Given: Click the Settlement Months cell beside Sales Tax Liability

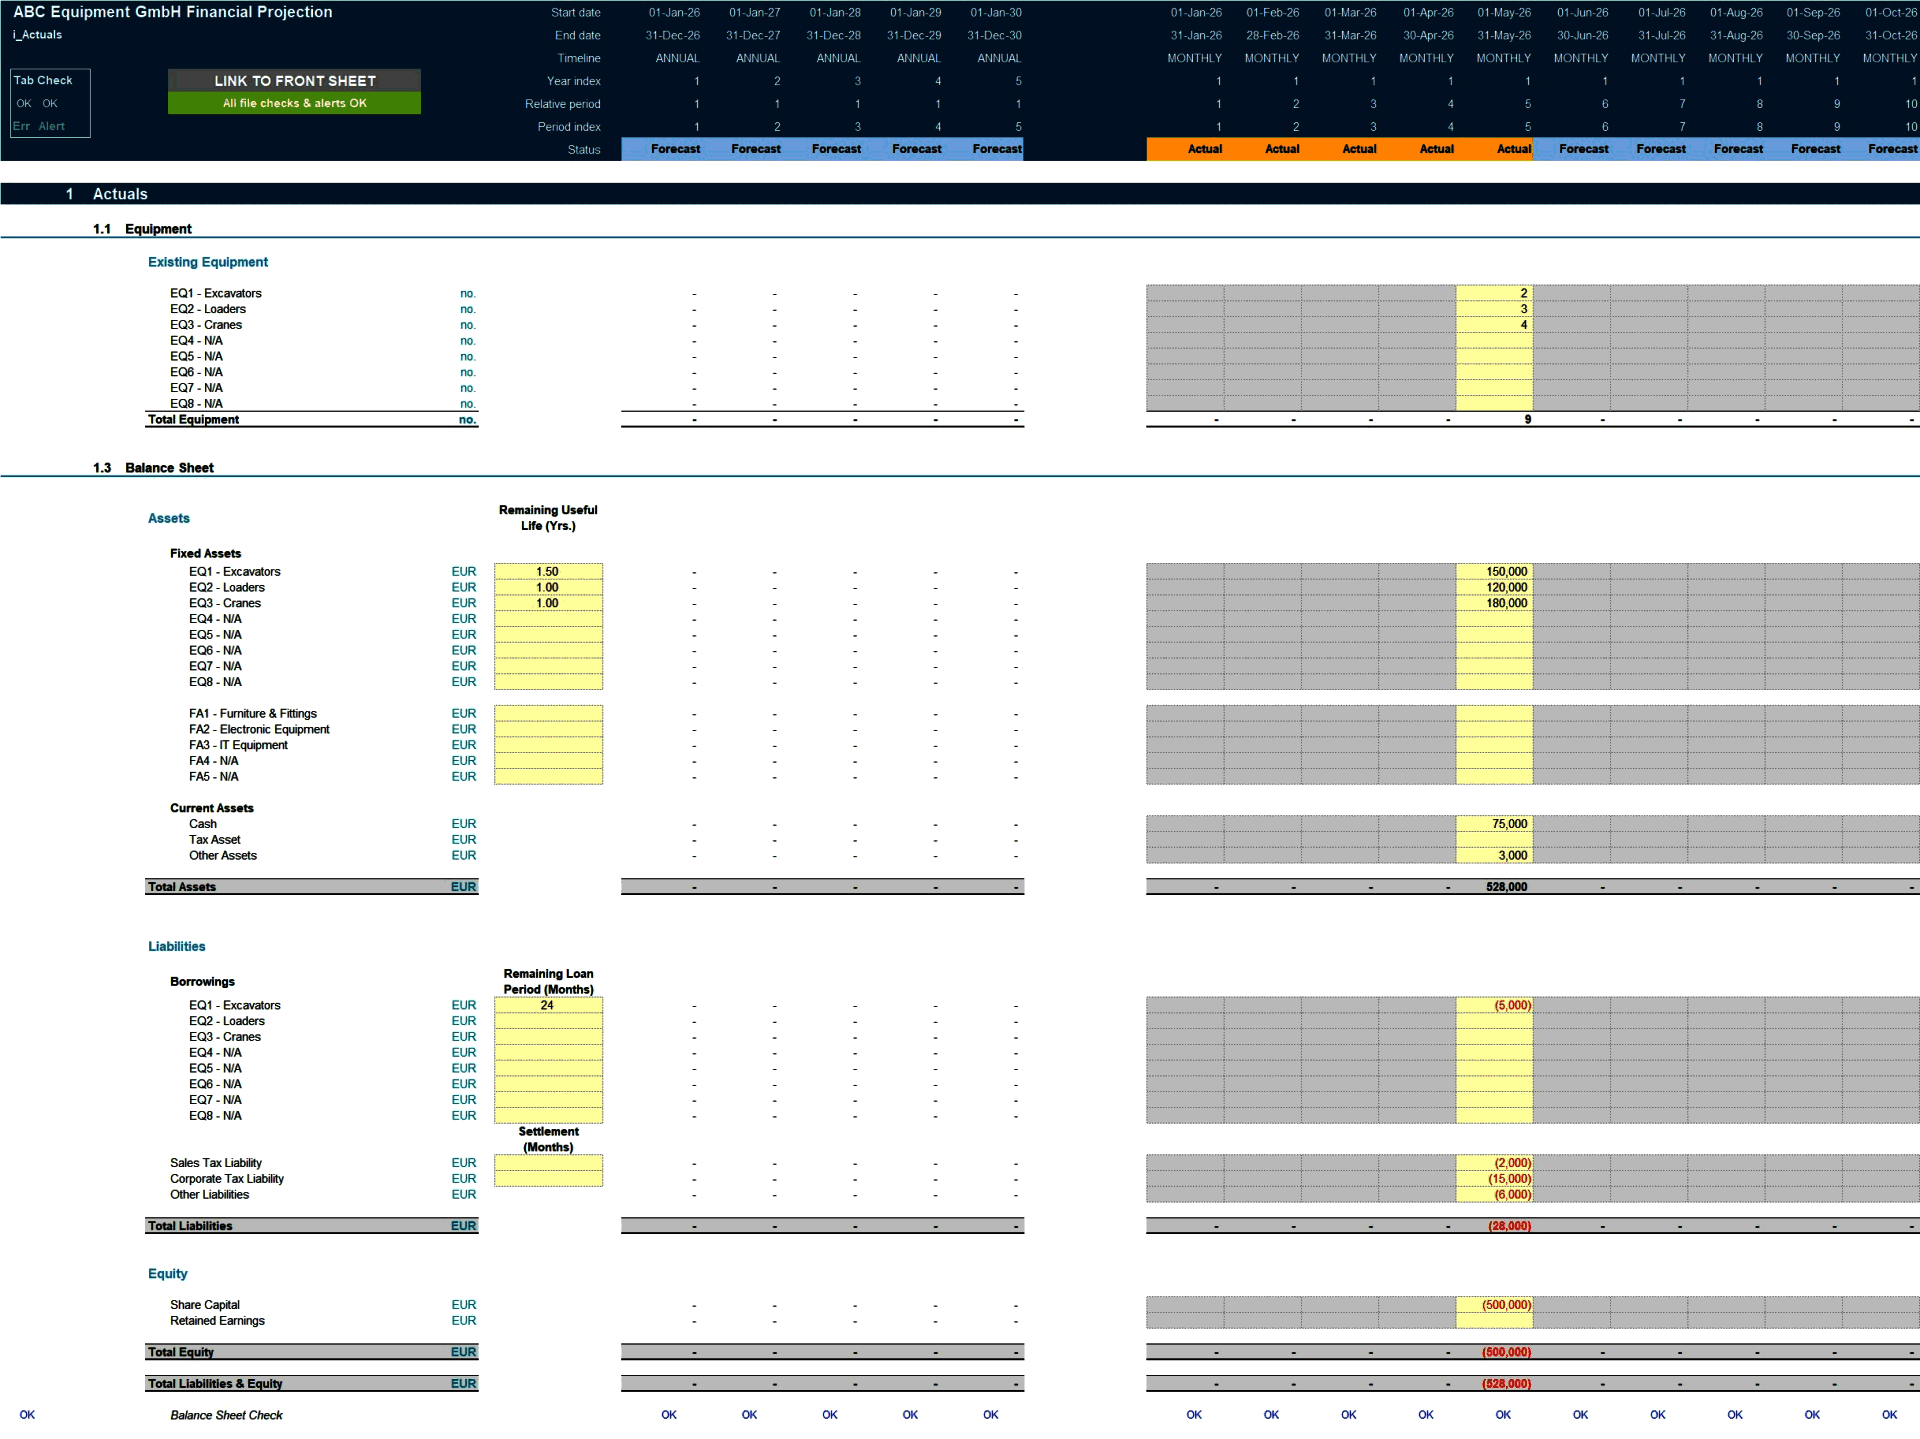Looking at the screenshot, I should [548, 1163].
